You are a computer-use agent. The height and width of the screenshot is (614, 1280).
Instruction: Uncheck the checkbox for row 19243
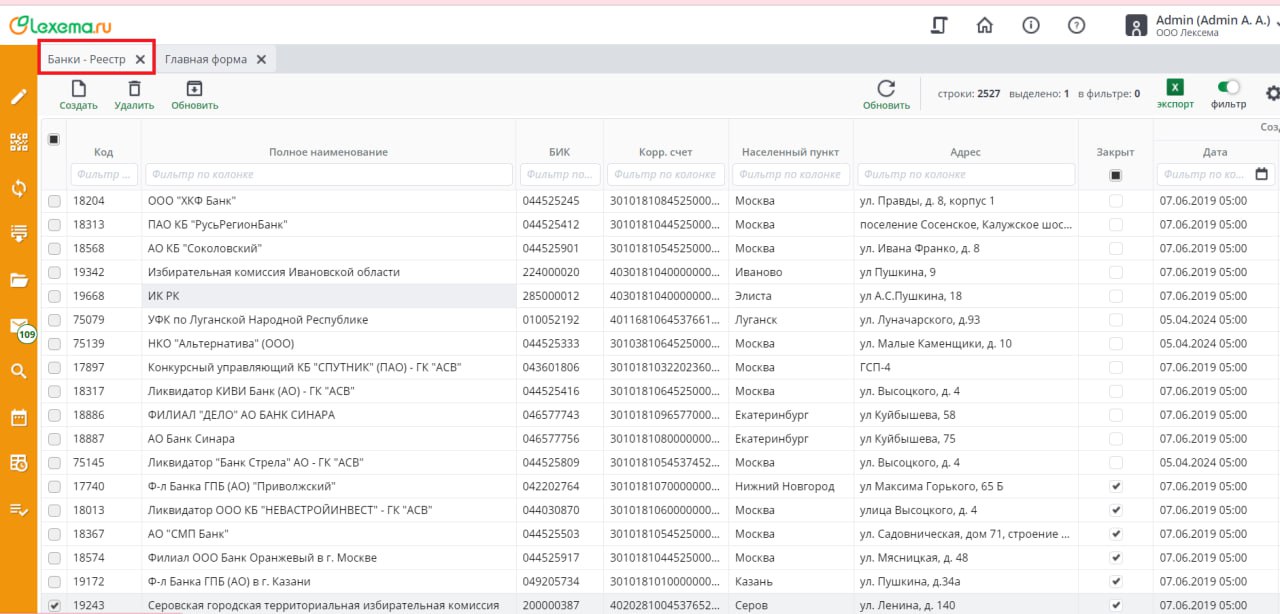point(55,605)
